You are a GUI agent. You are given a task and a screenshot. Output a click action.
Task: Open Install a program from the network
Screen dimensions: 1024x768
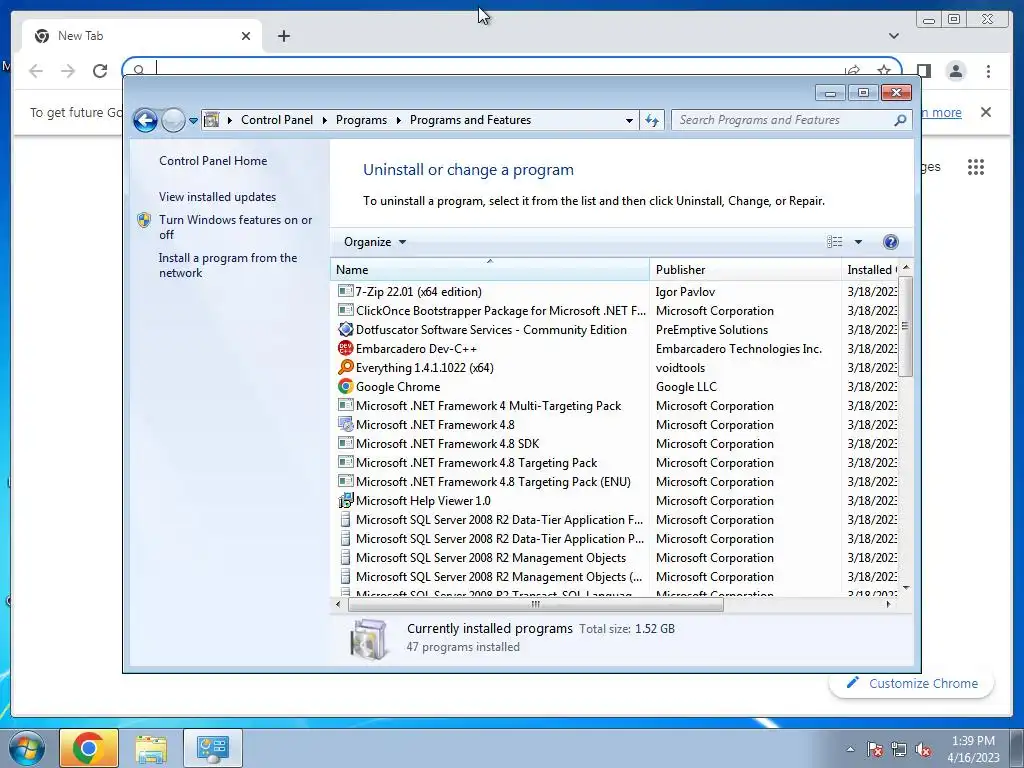click(x=228, y=265)
